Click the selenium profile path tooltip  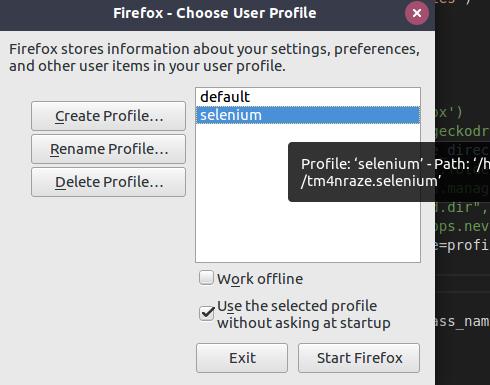(x=389, y=172)
